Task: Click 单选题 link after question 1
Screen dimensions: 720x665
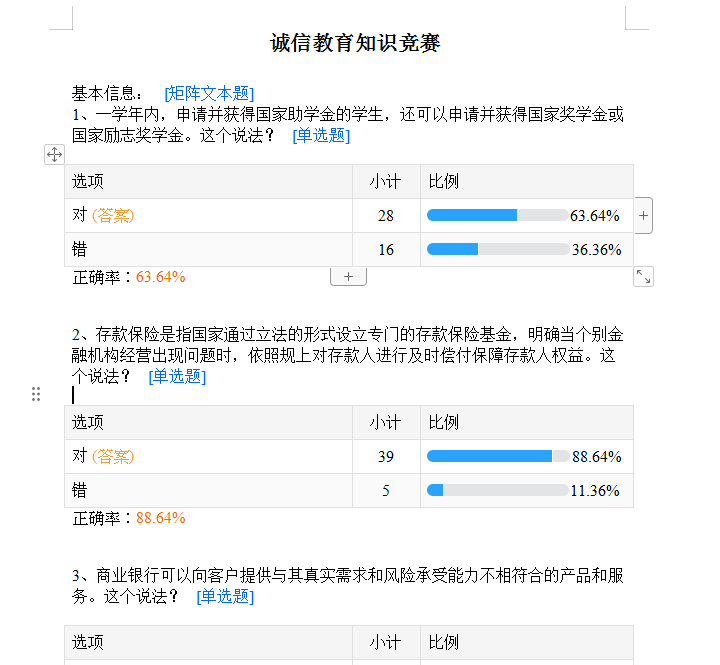Action: pos(321,135)
